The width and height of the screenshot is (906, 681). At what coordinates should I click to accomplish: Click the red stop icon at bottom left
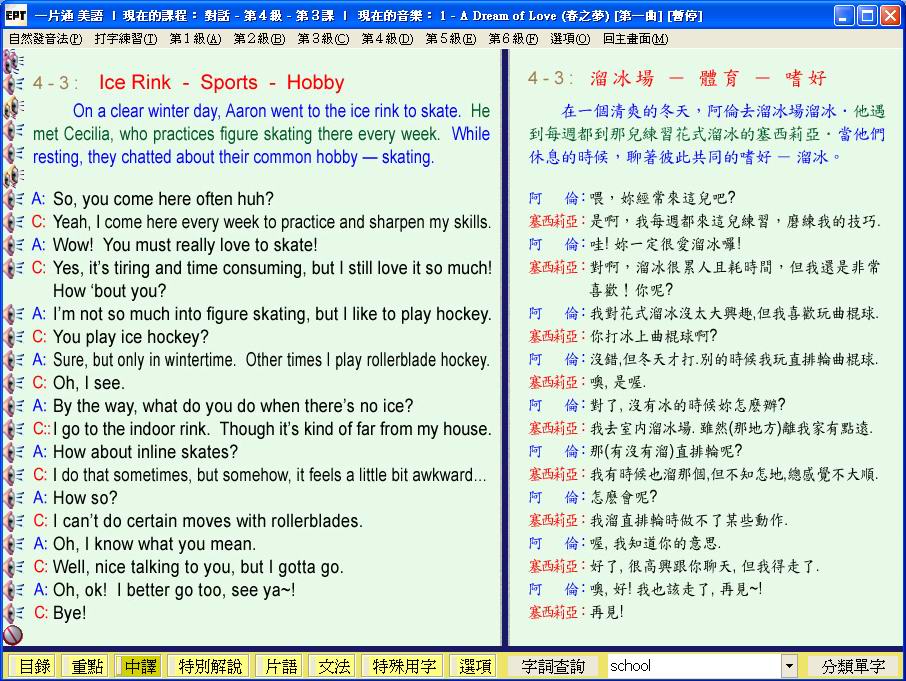13,635
